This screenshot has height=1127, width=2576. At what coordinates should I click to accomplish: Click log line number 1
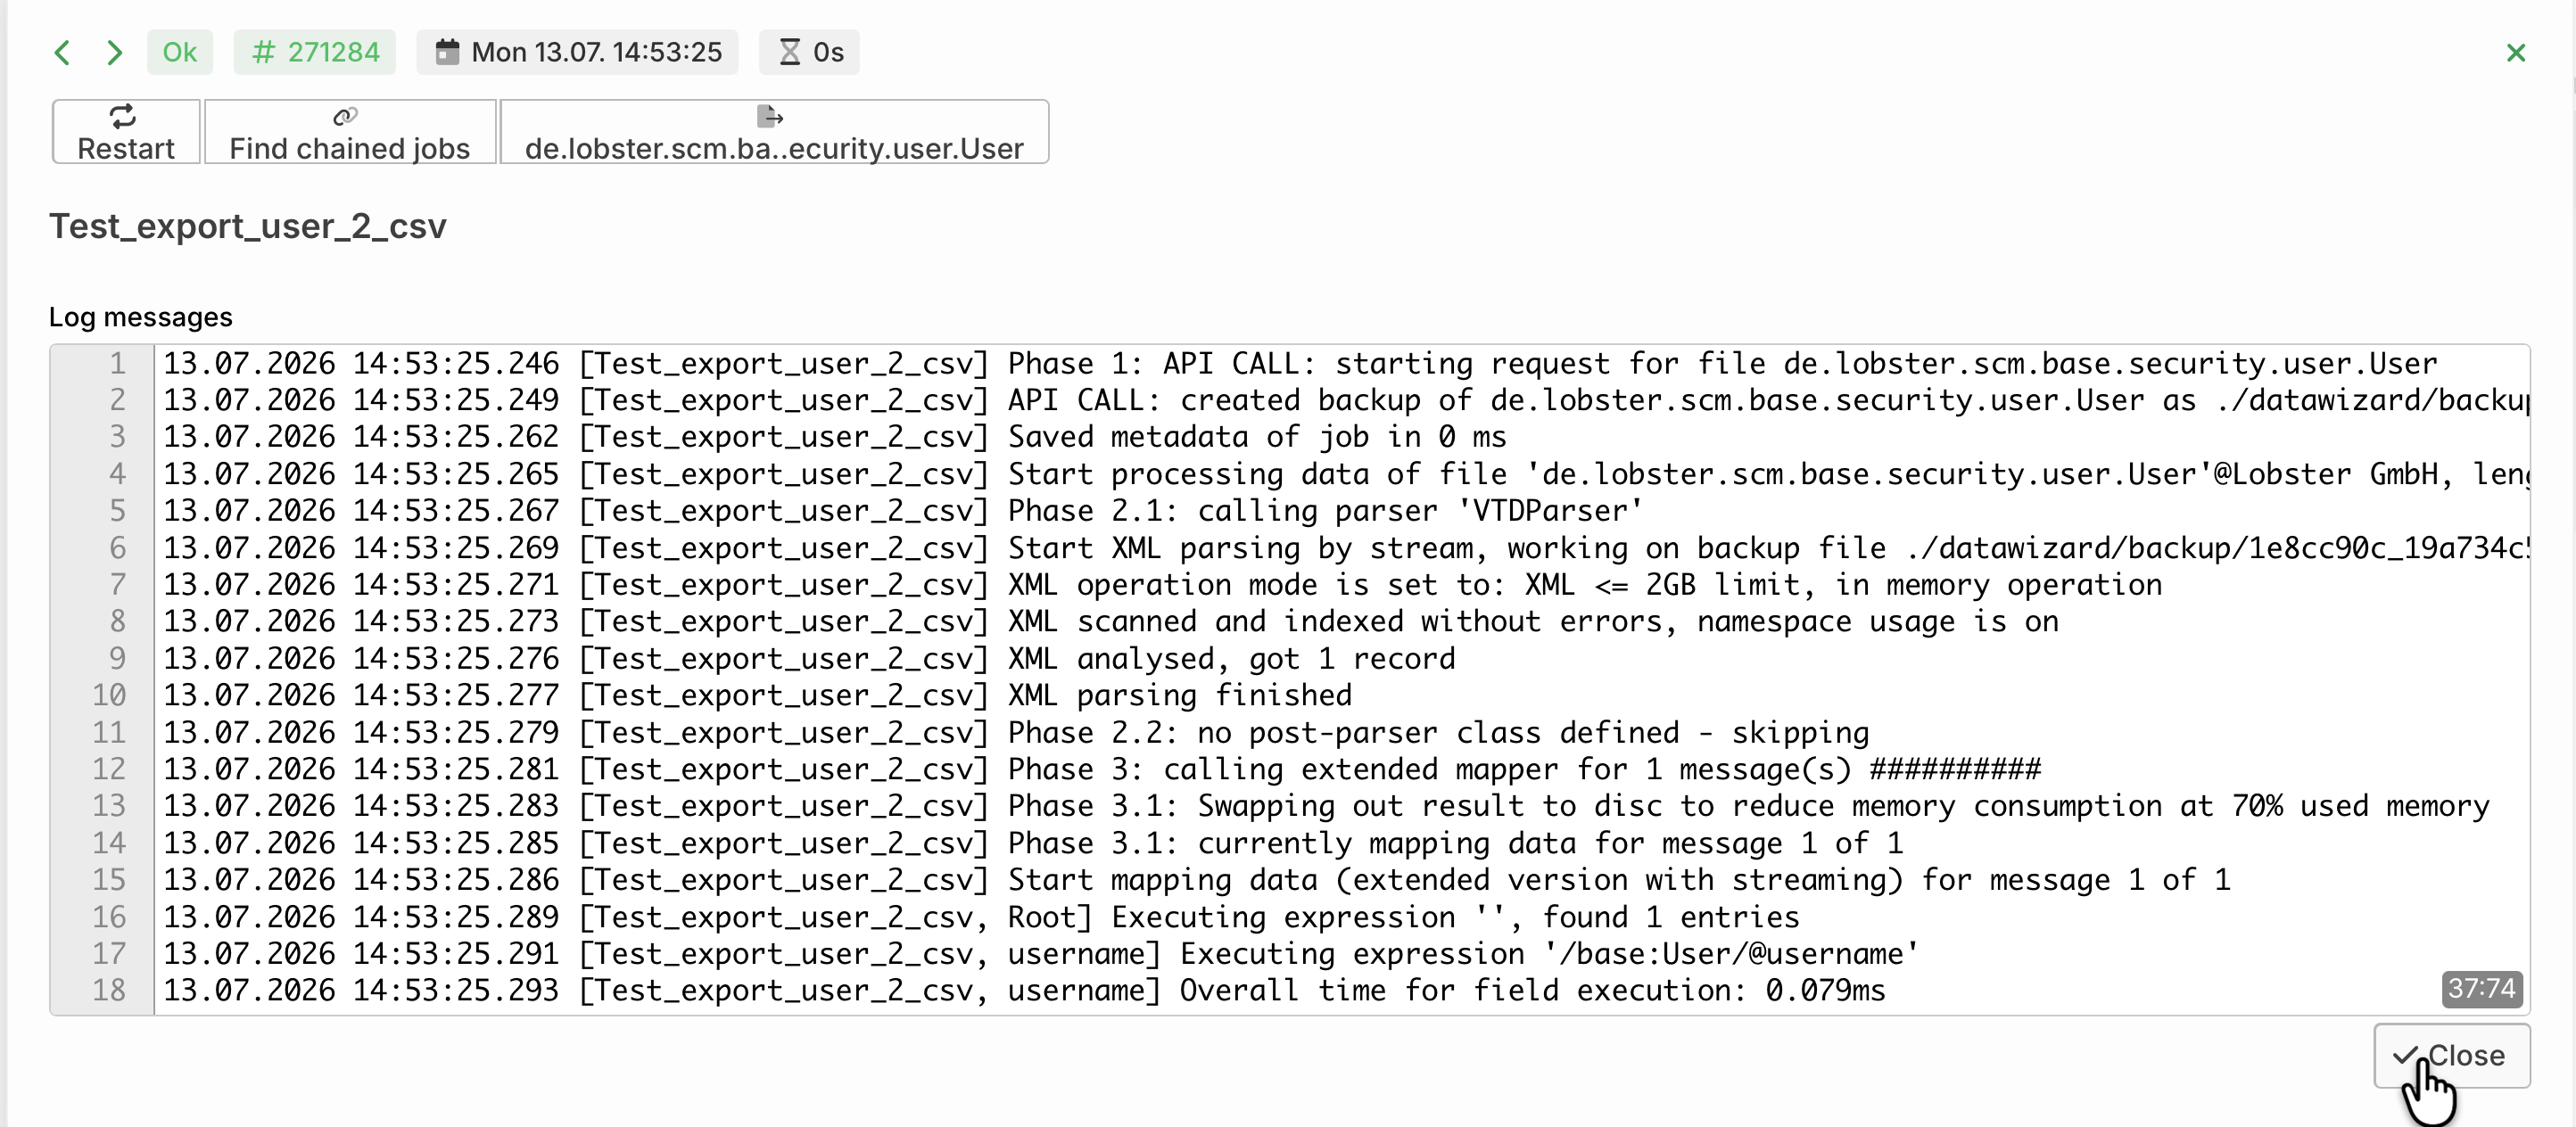tap(117, 363)
